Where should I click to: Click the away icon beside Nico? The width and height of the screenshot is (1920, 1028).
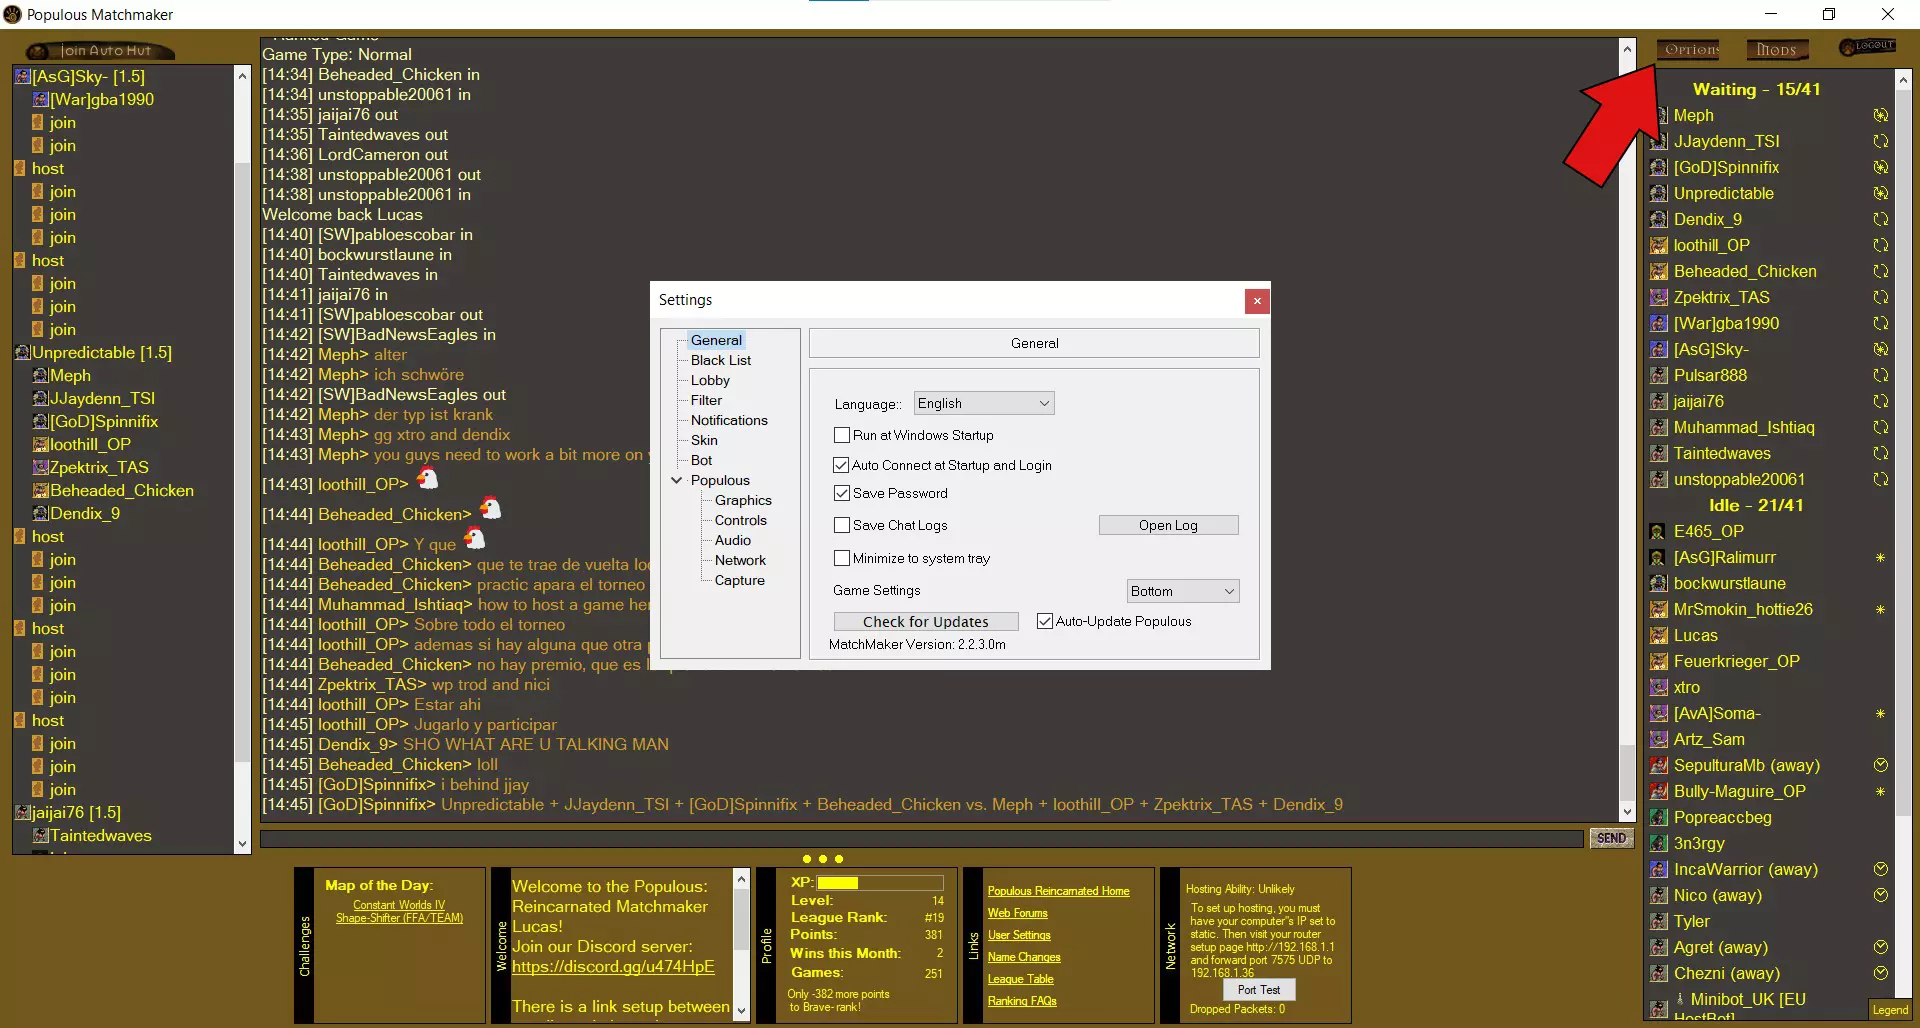point(1881,895)
